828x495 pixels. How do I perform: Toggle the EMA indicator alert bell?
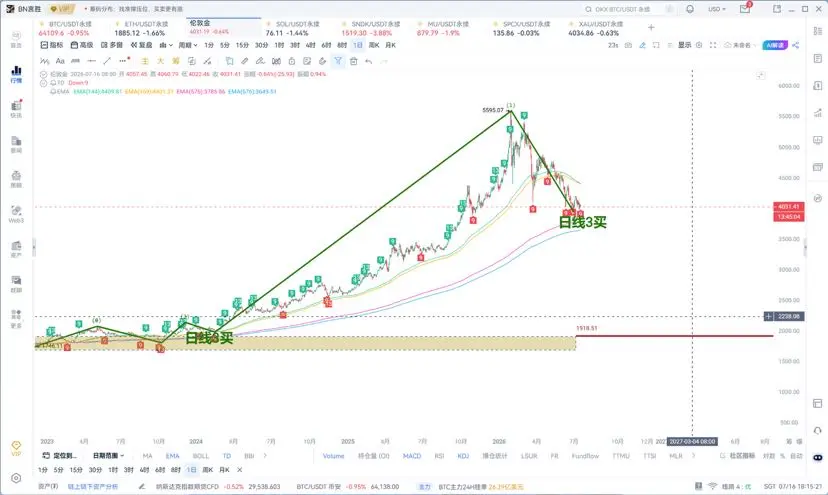click(53, 91)
